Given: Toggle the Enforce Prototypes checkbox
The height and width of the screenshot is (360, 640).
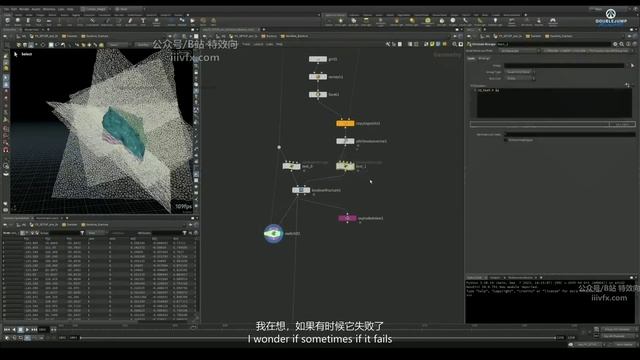Looking at the screenshot, I should [x=506, y=140].
